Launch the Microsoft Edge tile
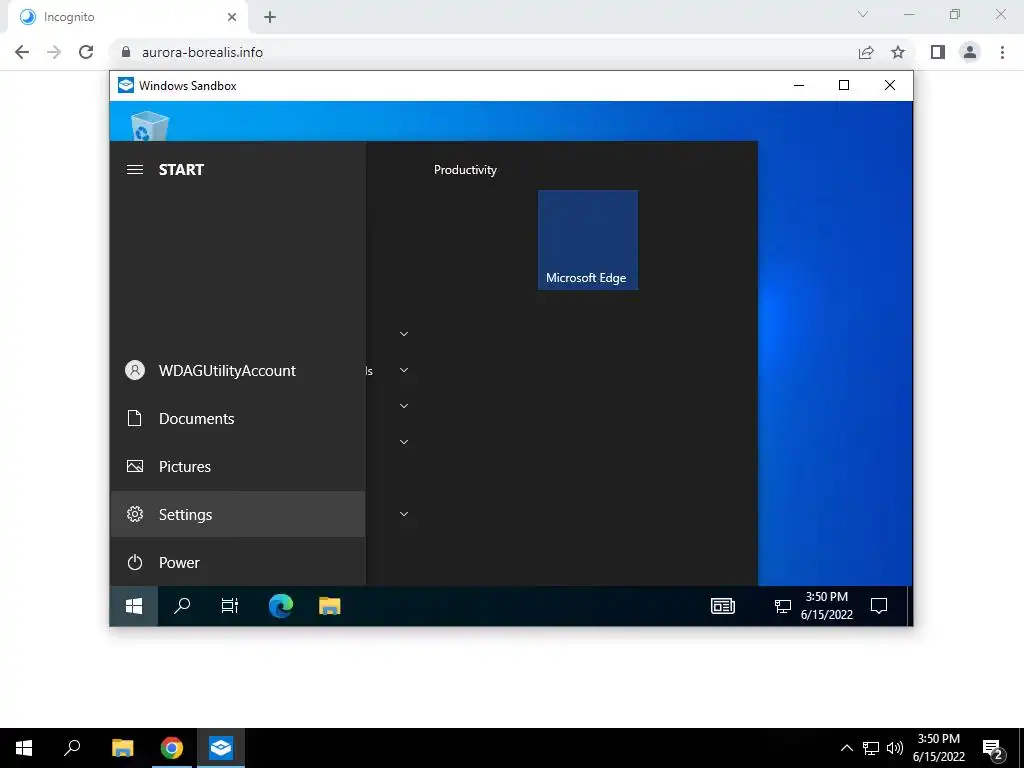Viewport: 1024px width, 768px height. pyautogui.click(x=588, y=240)
